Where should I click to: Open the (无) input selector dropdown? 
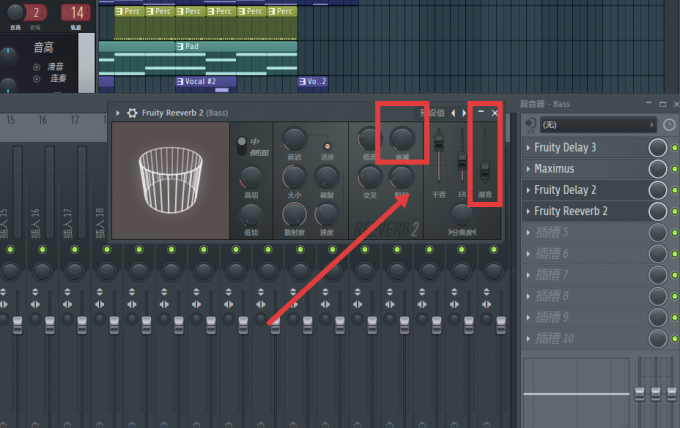[598, 125]
